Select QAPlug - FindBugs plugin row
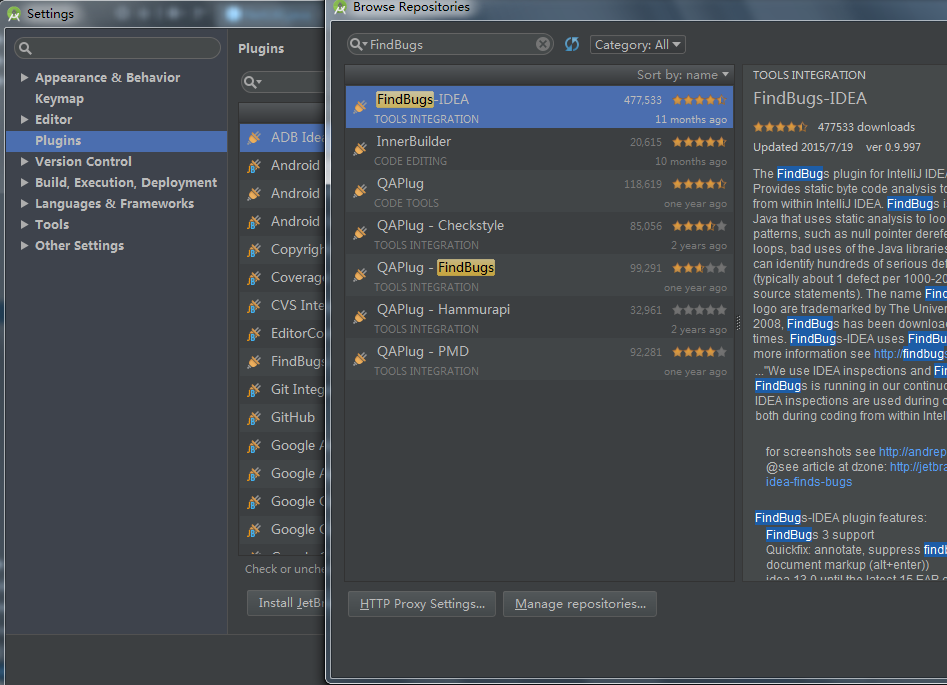The width and height of the screenshot is (947, 685). coord(539,275)
